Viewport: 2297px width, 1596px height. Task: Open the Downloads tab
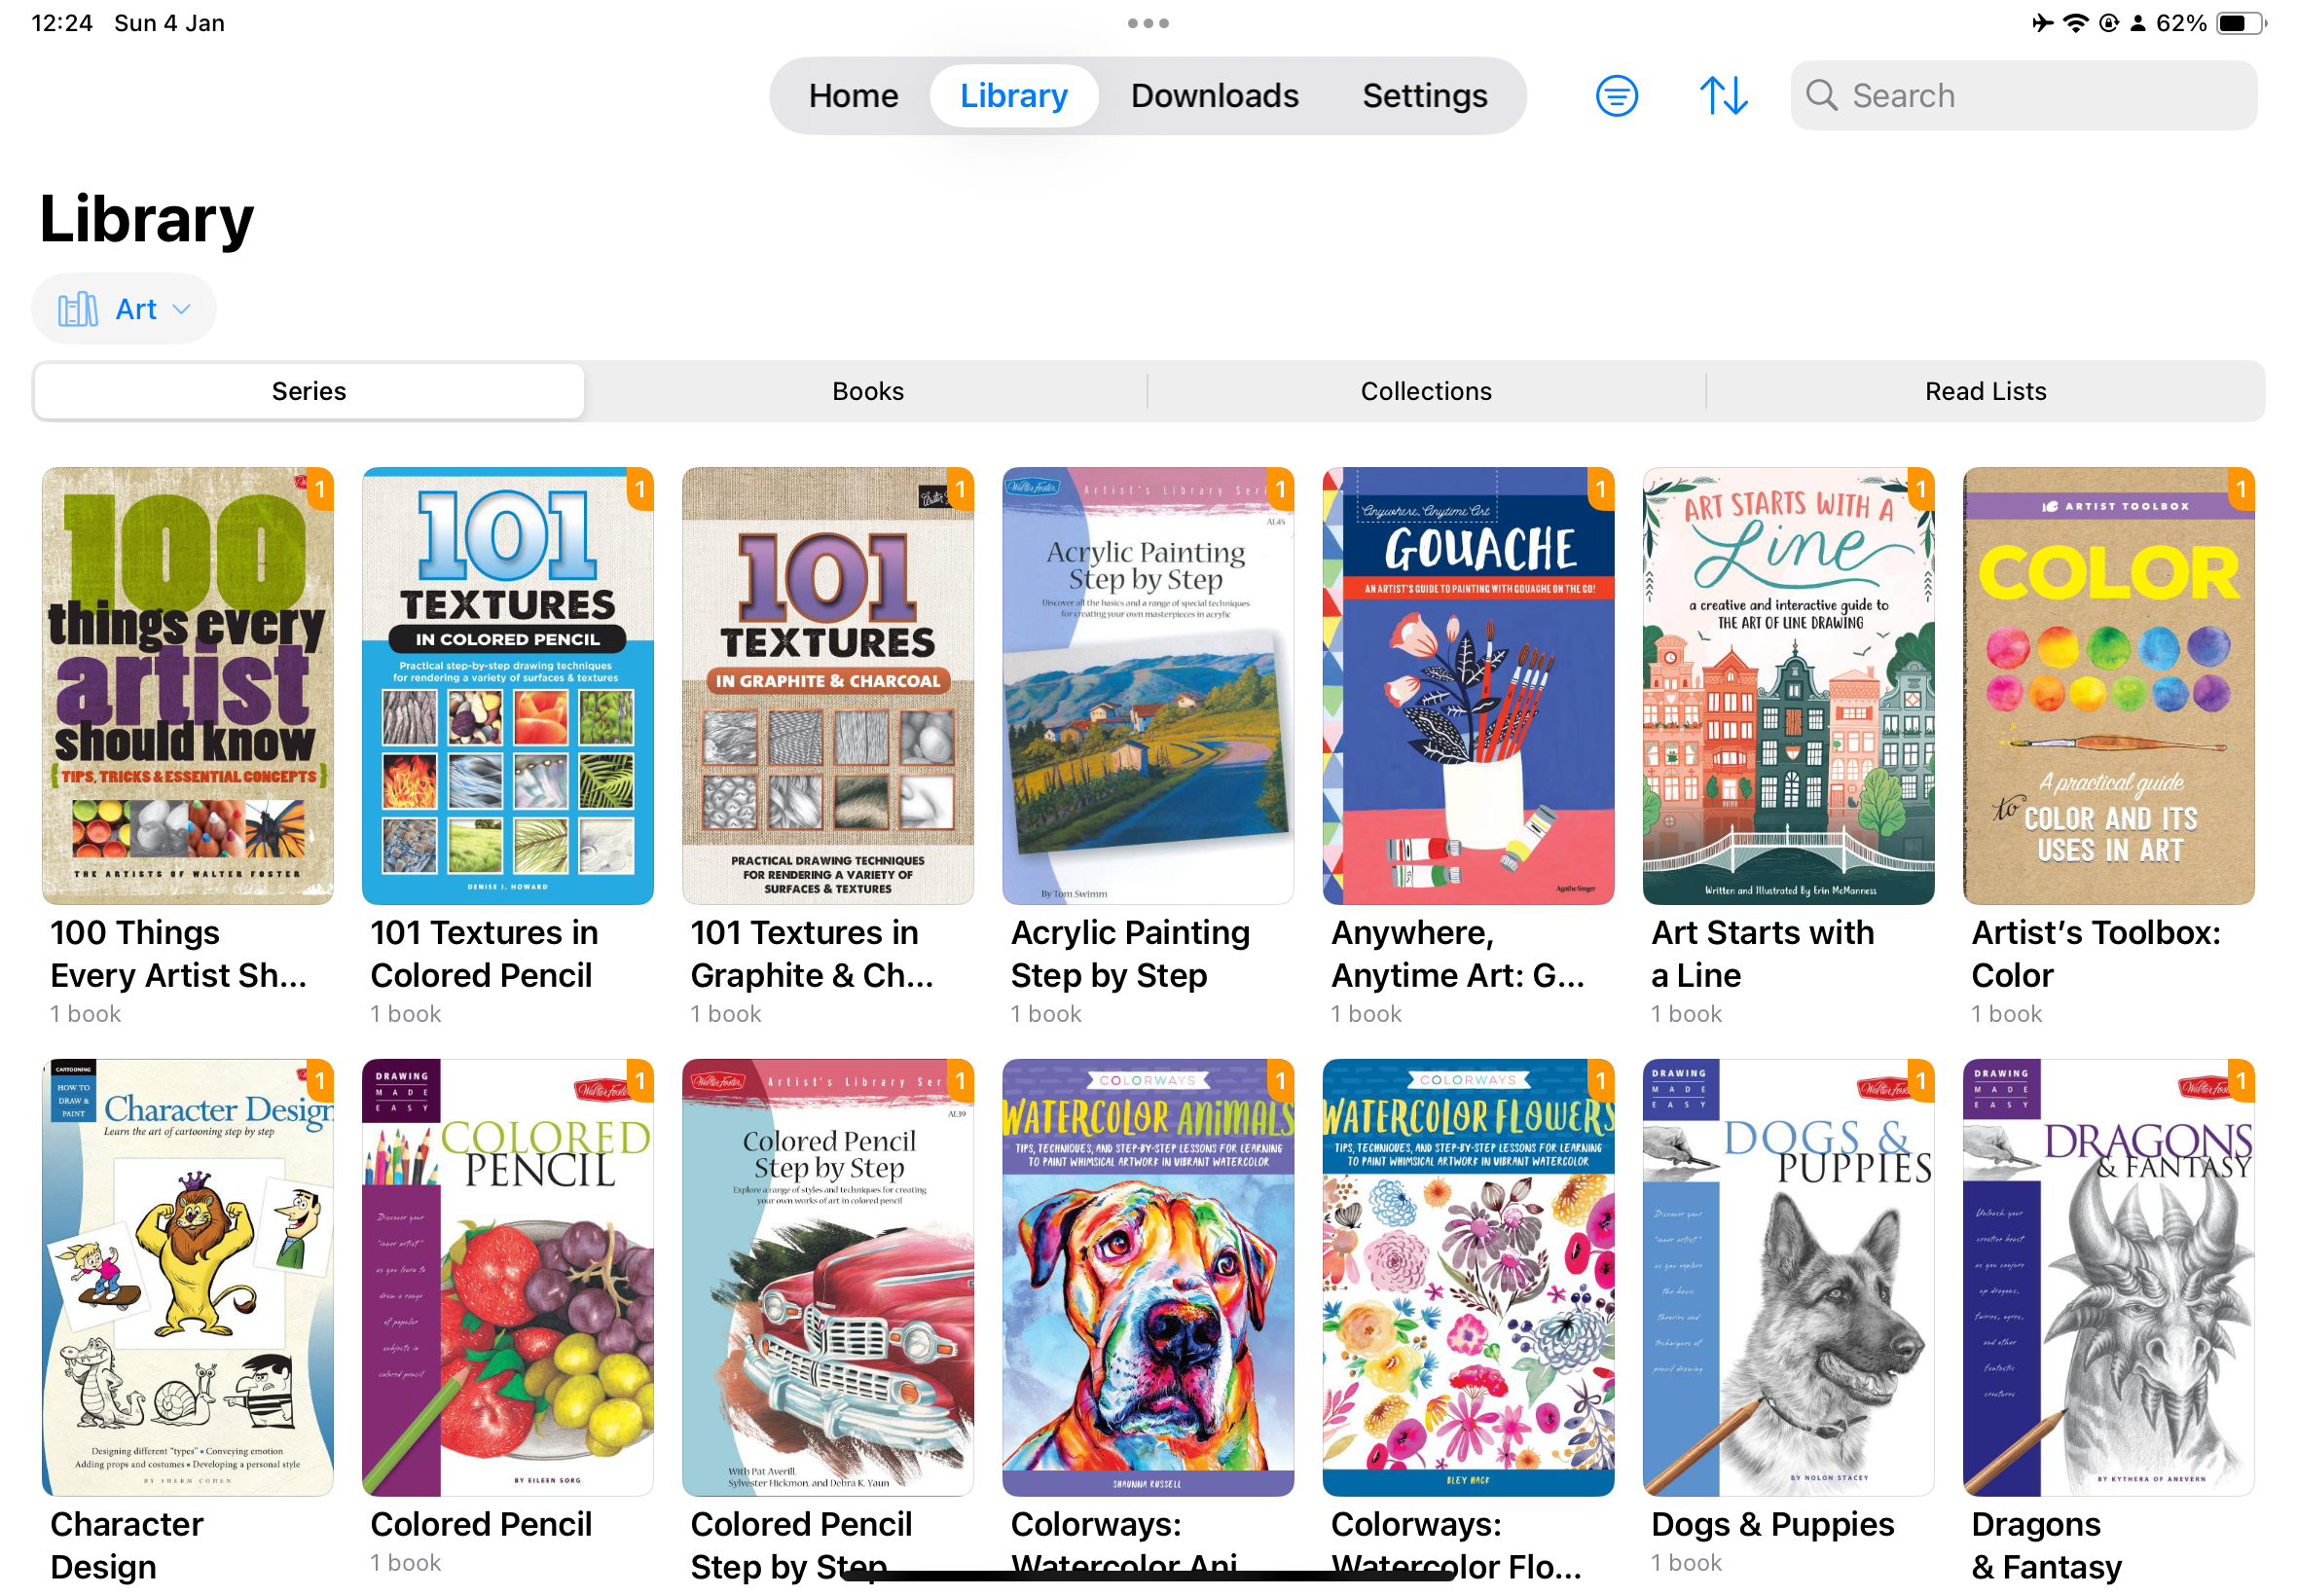pyautogui.click(x=1213, y=96)
